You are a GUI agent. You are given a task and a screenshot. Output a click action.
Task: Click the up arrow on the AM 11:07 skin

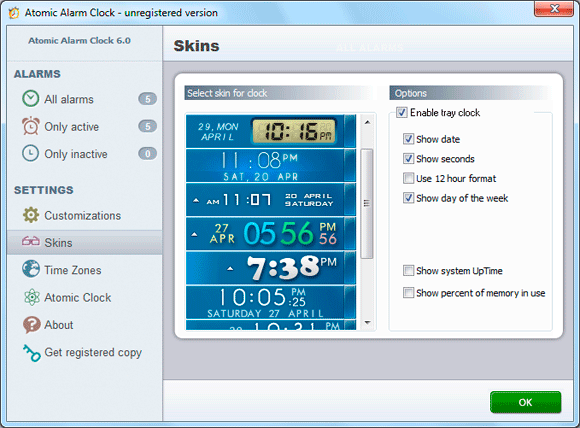point(196,200)
